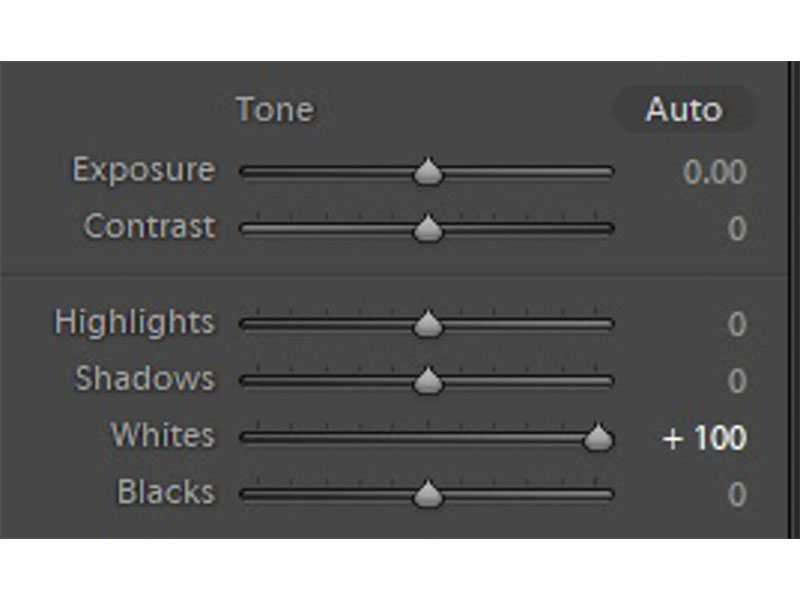Click the Shadows slider handle
800x600 pixels.
coord(428,381)
